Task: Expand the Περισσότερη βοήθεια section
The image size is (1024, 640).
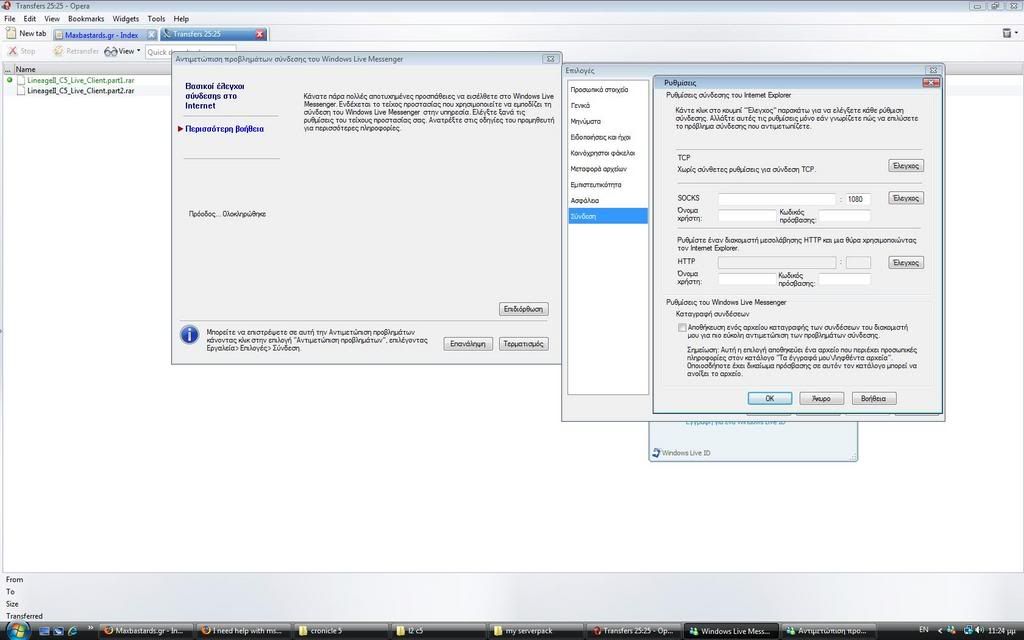Action: [224, 129]
